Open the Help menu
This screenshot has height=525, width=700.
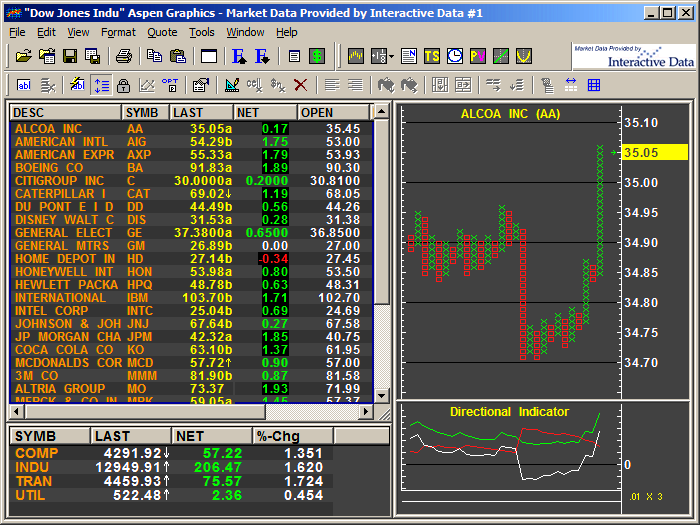click(287, 32)
